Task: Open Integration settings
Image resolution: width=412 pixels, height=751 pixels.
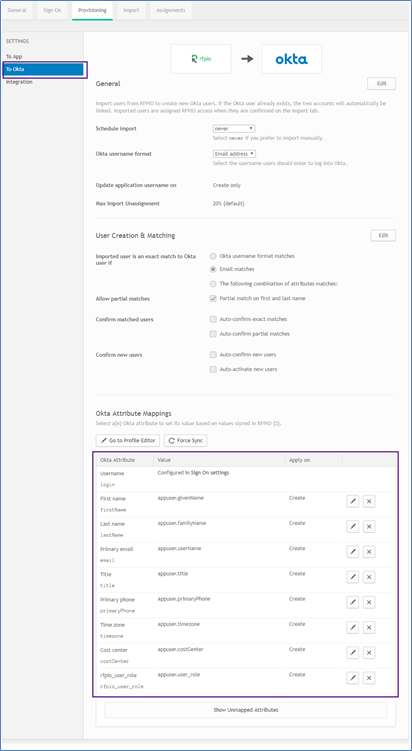Action: coord(19,82)
